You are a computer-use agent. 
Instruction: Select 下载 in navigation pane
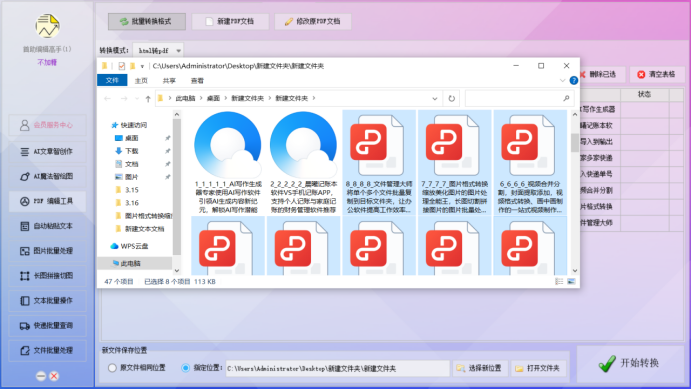pyautogui.click(x=131, y=151)
